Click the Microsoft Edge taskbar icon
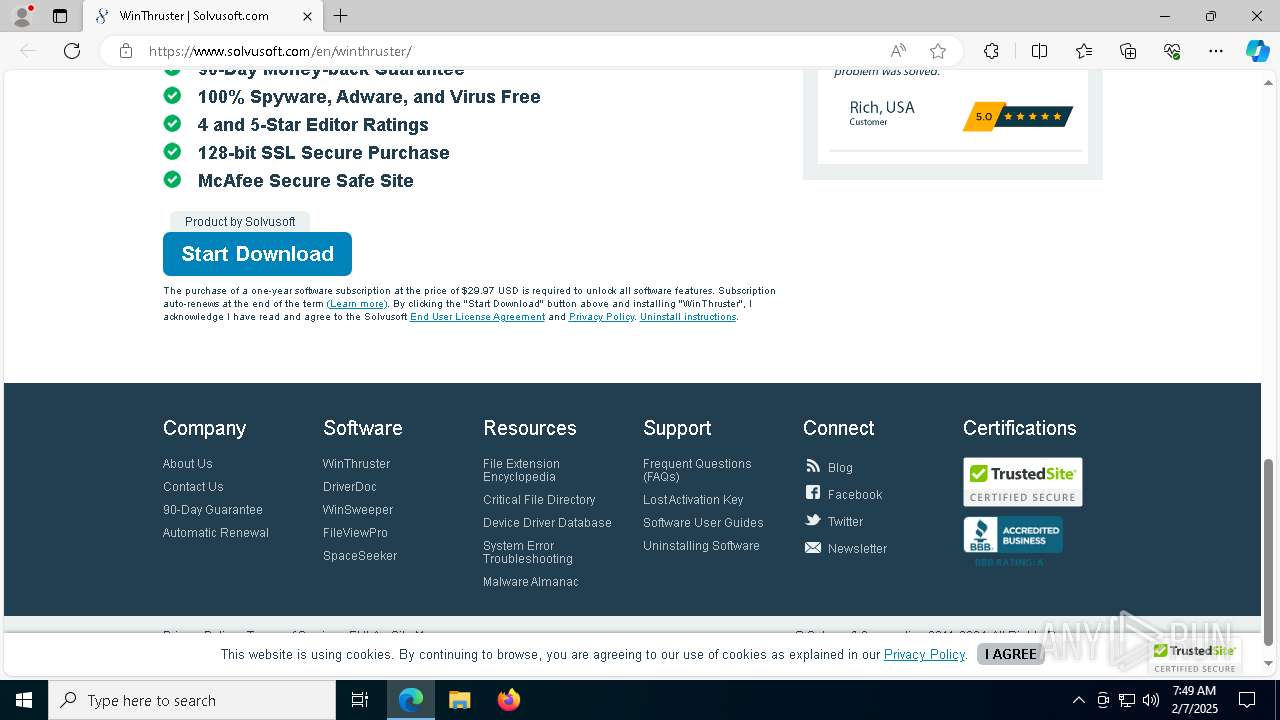The width and height of the screenshot is (1280, 720). click(411, 700)
